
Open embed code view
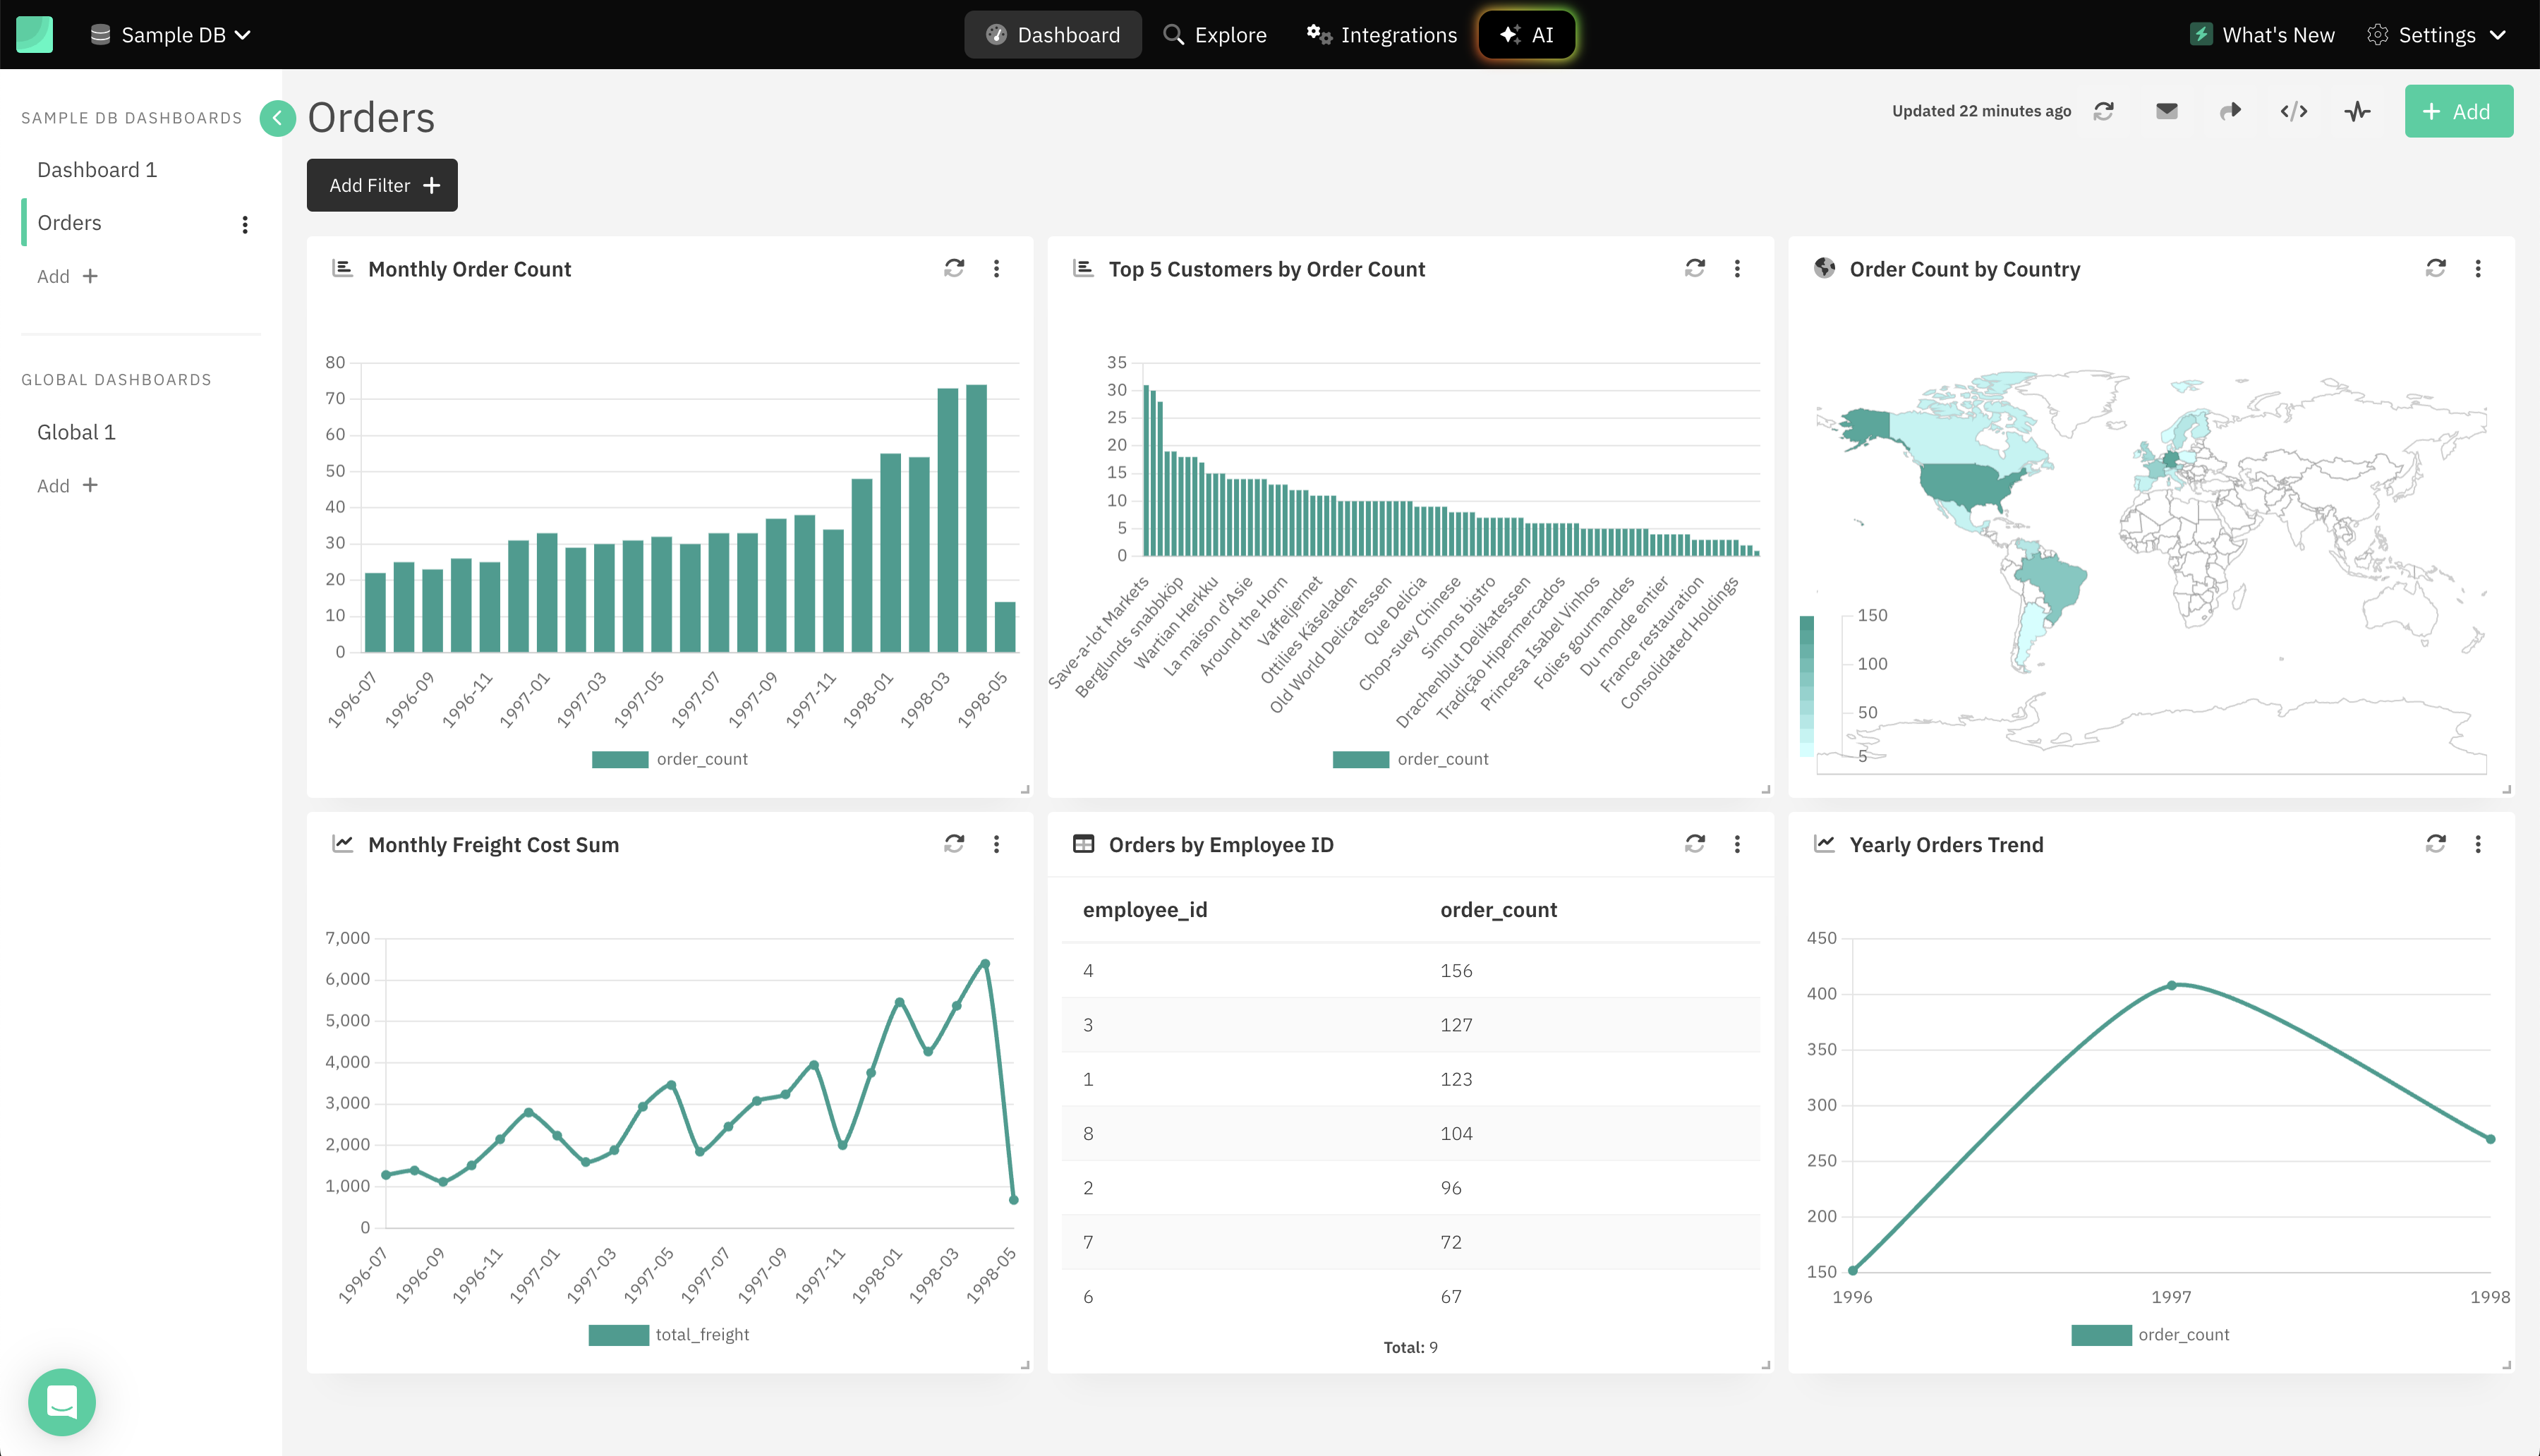pyautogui.click(x=2294, y=111)
